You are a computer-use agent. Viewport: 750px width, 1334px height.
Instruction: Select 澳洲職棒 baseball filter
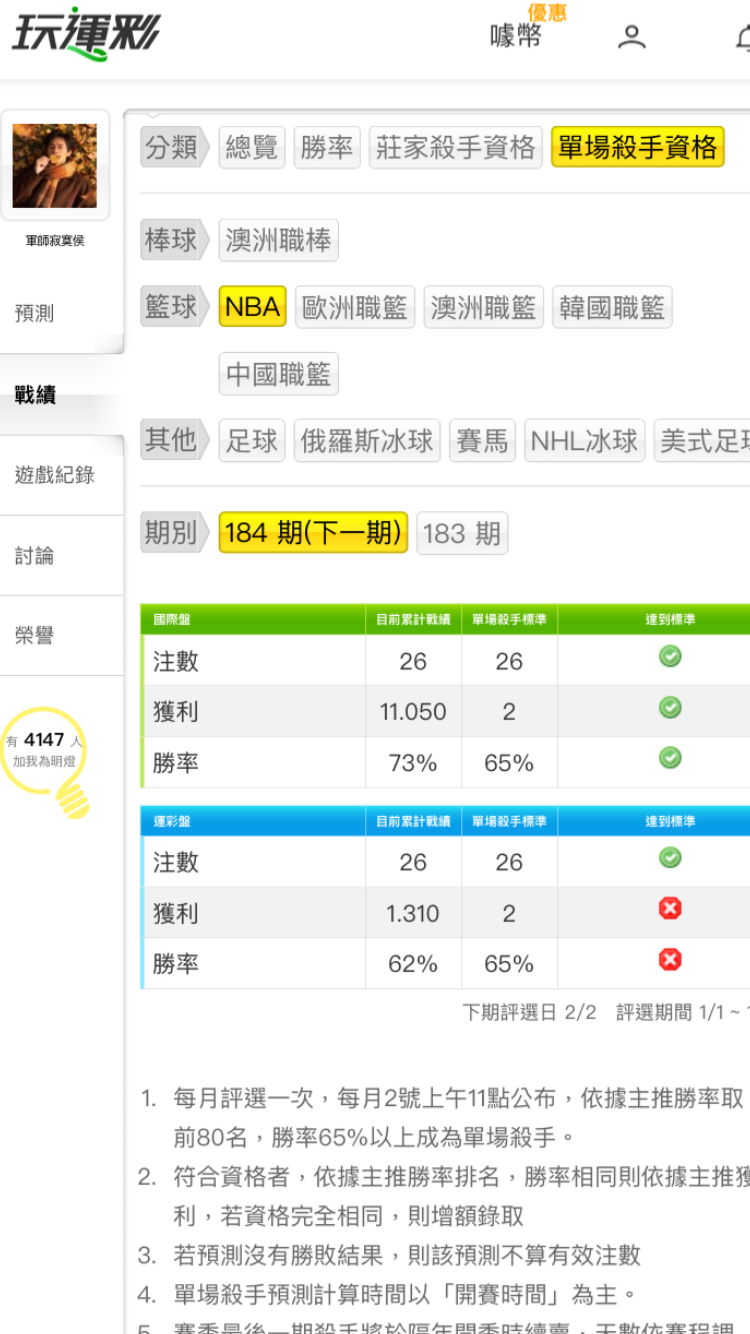pos(278,240)
